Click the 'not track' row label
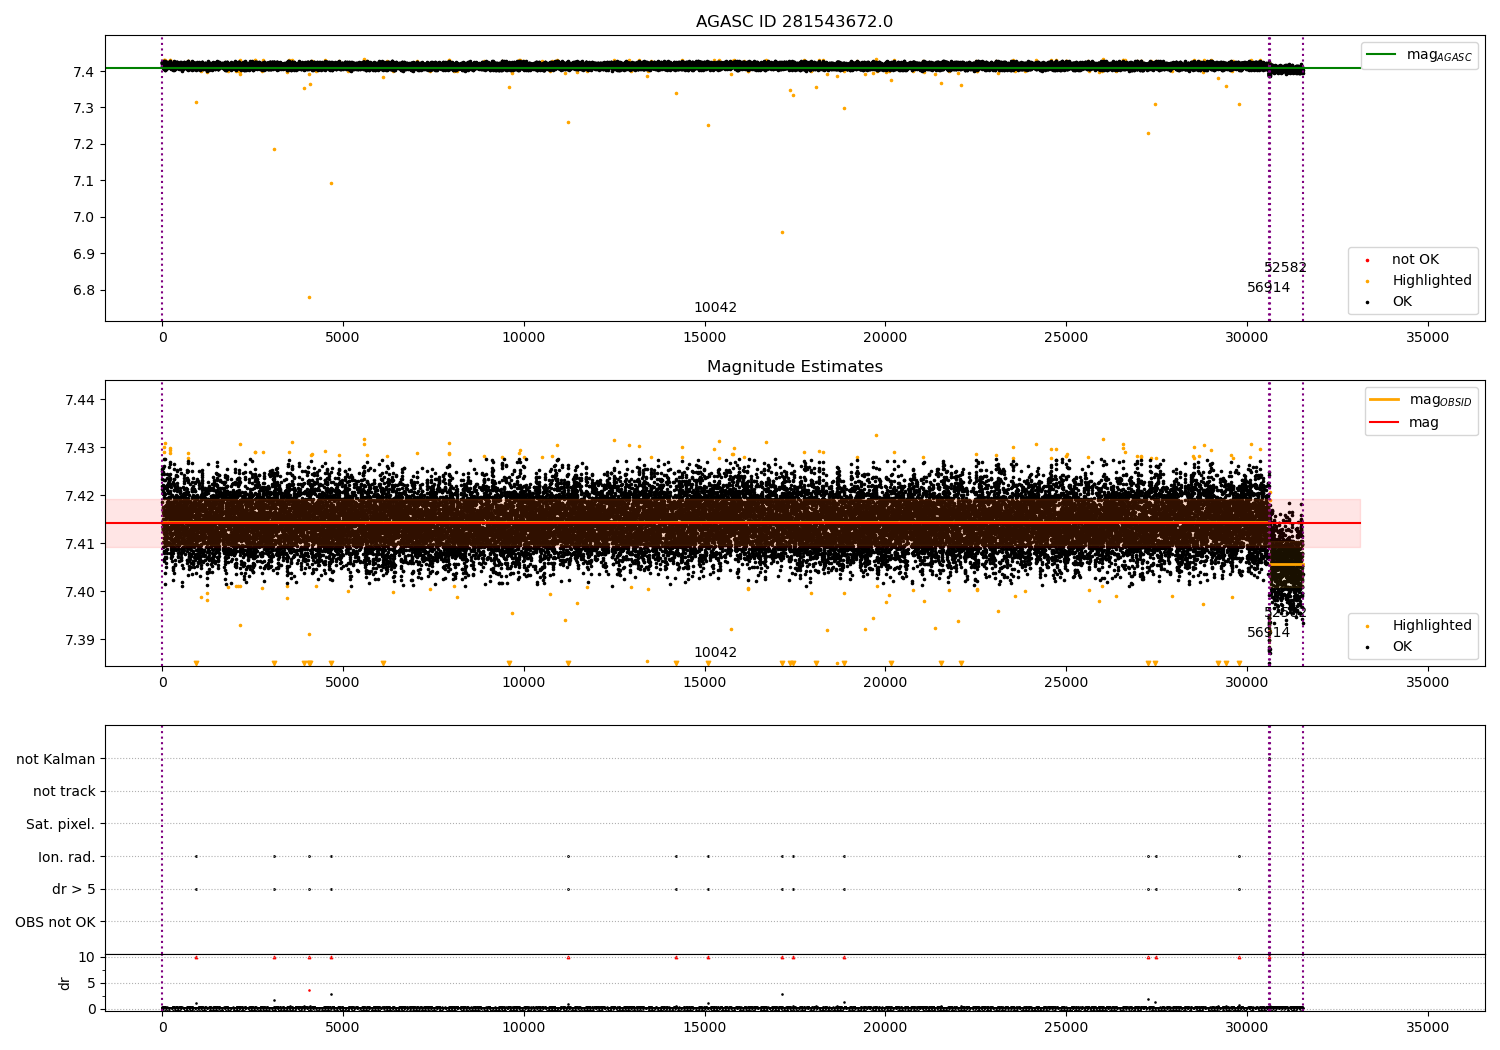Image resolution: width=1500 pixels, height=1050 pixels. pyautogui.click(x=64, y=791)
